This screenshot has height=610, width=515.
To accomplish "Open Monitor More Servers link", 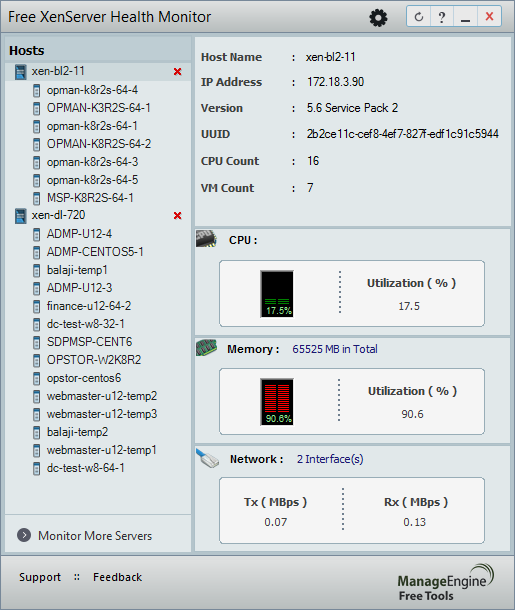I will [x=95, y=536].
